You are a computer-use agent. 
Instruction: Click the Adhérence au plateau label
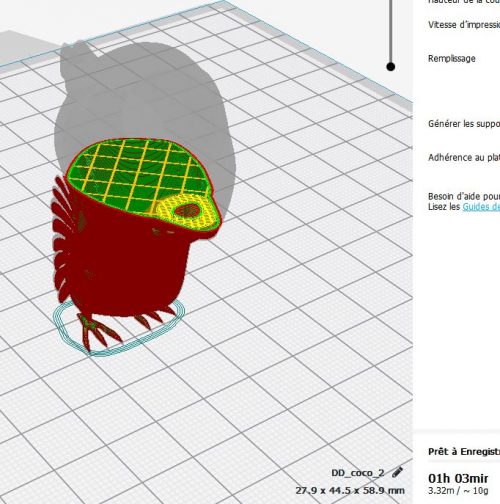[x=464, y=157]
